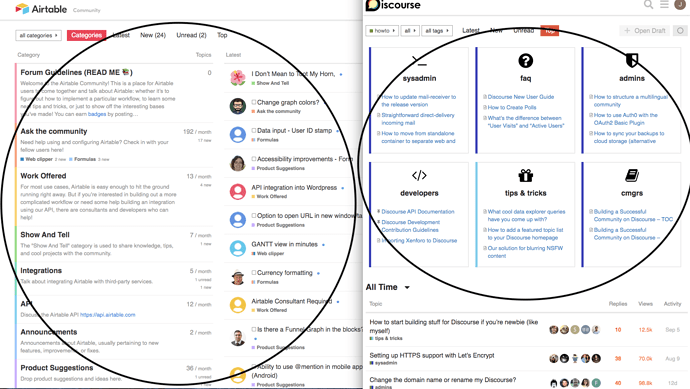Screen dimensions: 690x389
Task: Open the 'all' subcategory dropdown in Discourse
Action: point(410,30)
